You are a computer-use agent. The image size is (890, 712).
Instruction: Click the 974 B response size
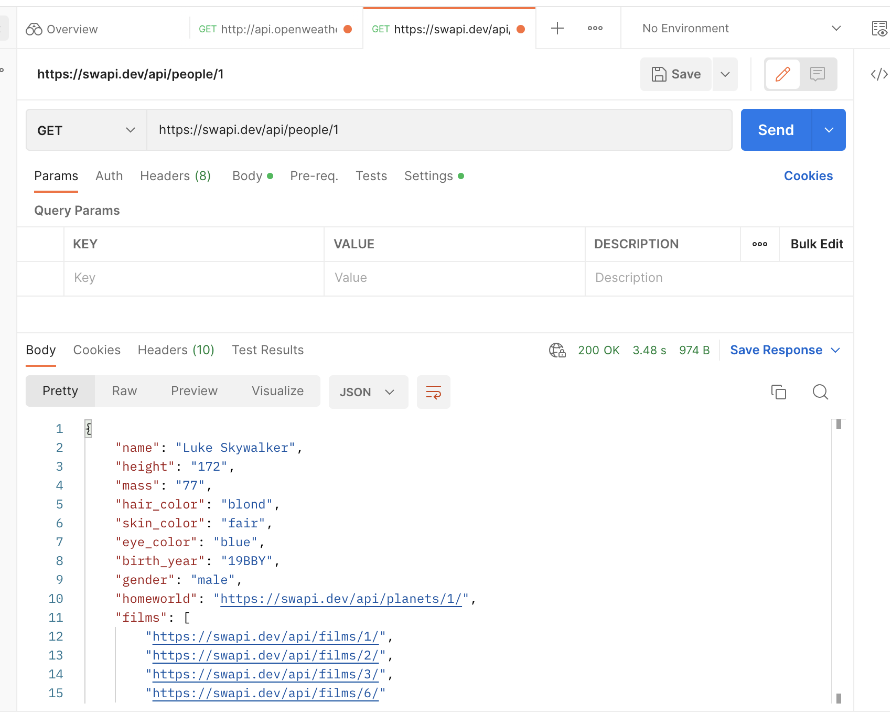click(x=694, y=350)
